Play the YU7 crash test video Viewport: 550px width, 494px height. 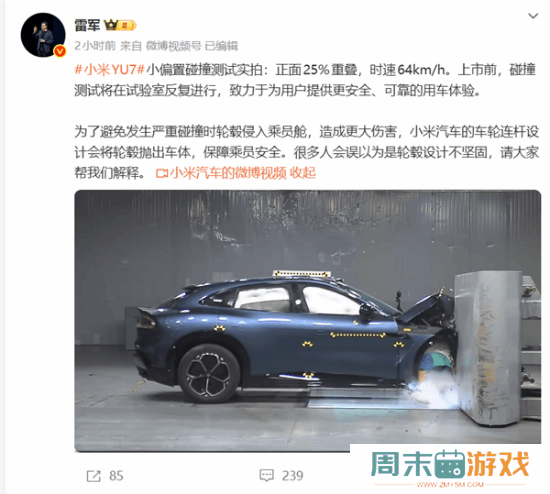click(x=308, y=321)
